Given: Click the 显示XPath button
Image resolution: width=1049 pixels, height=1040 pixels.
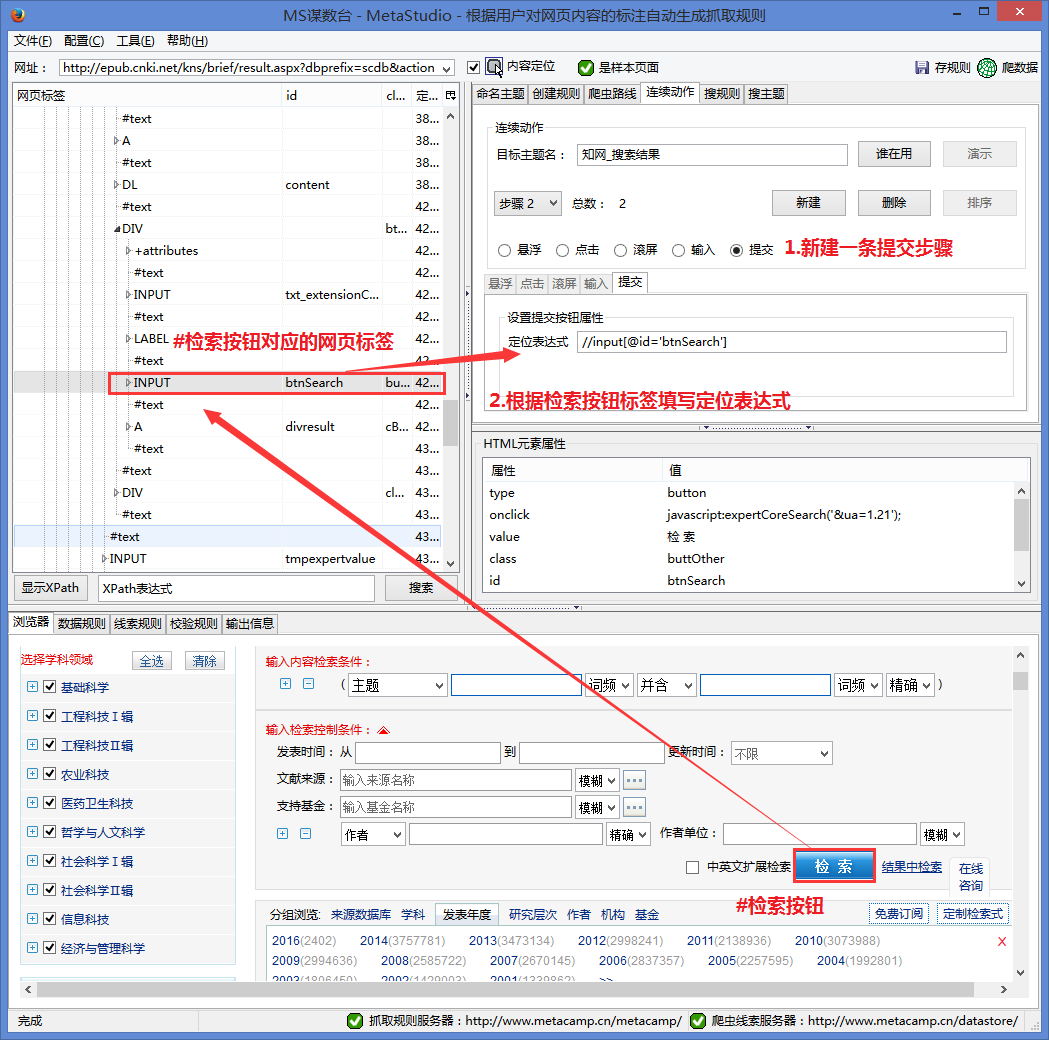Looking at the screenshot, I should click(x=50, y=588).
